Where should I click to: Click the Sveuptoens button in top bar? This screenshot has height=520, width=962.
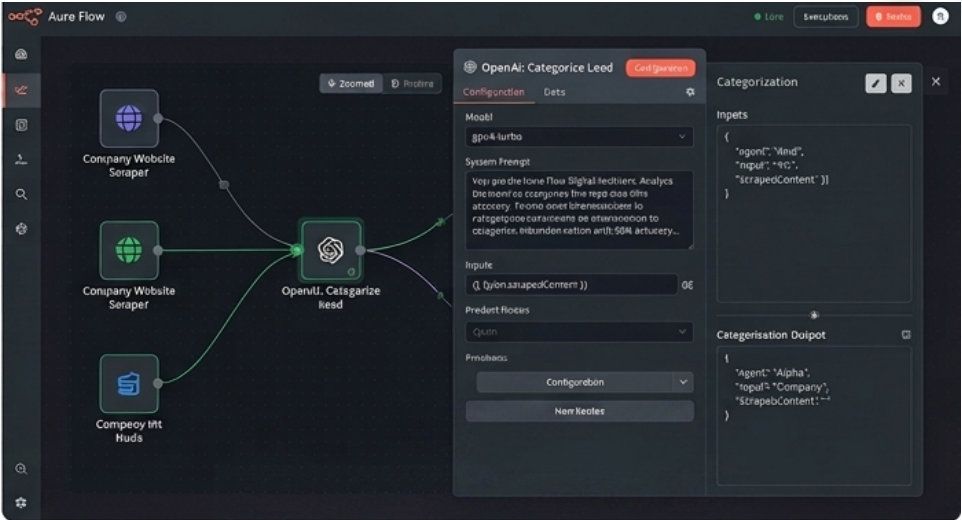[826, 17]
